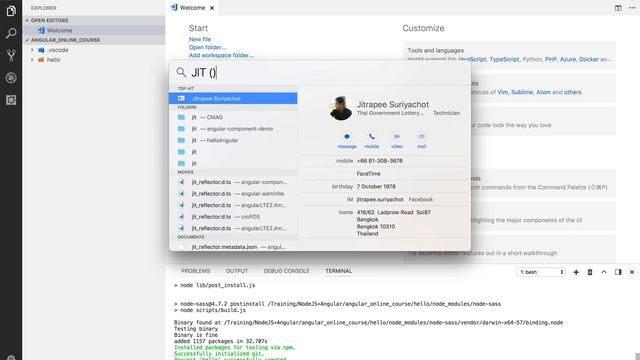Maximize the terminal panel with up chevron
The width and height of the screenshot is (640, 360).
(604, 272)
